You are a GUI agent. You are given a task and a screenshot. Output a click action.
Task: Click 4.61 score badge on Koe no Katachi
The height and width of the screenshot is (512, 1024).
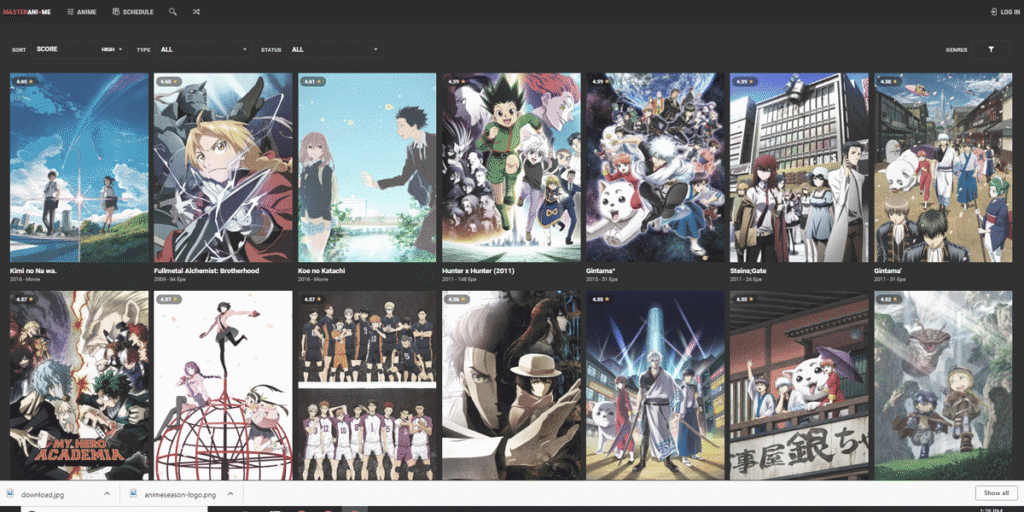pos(313,82)
